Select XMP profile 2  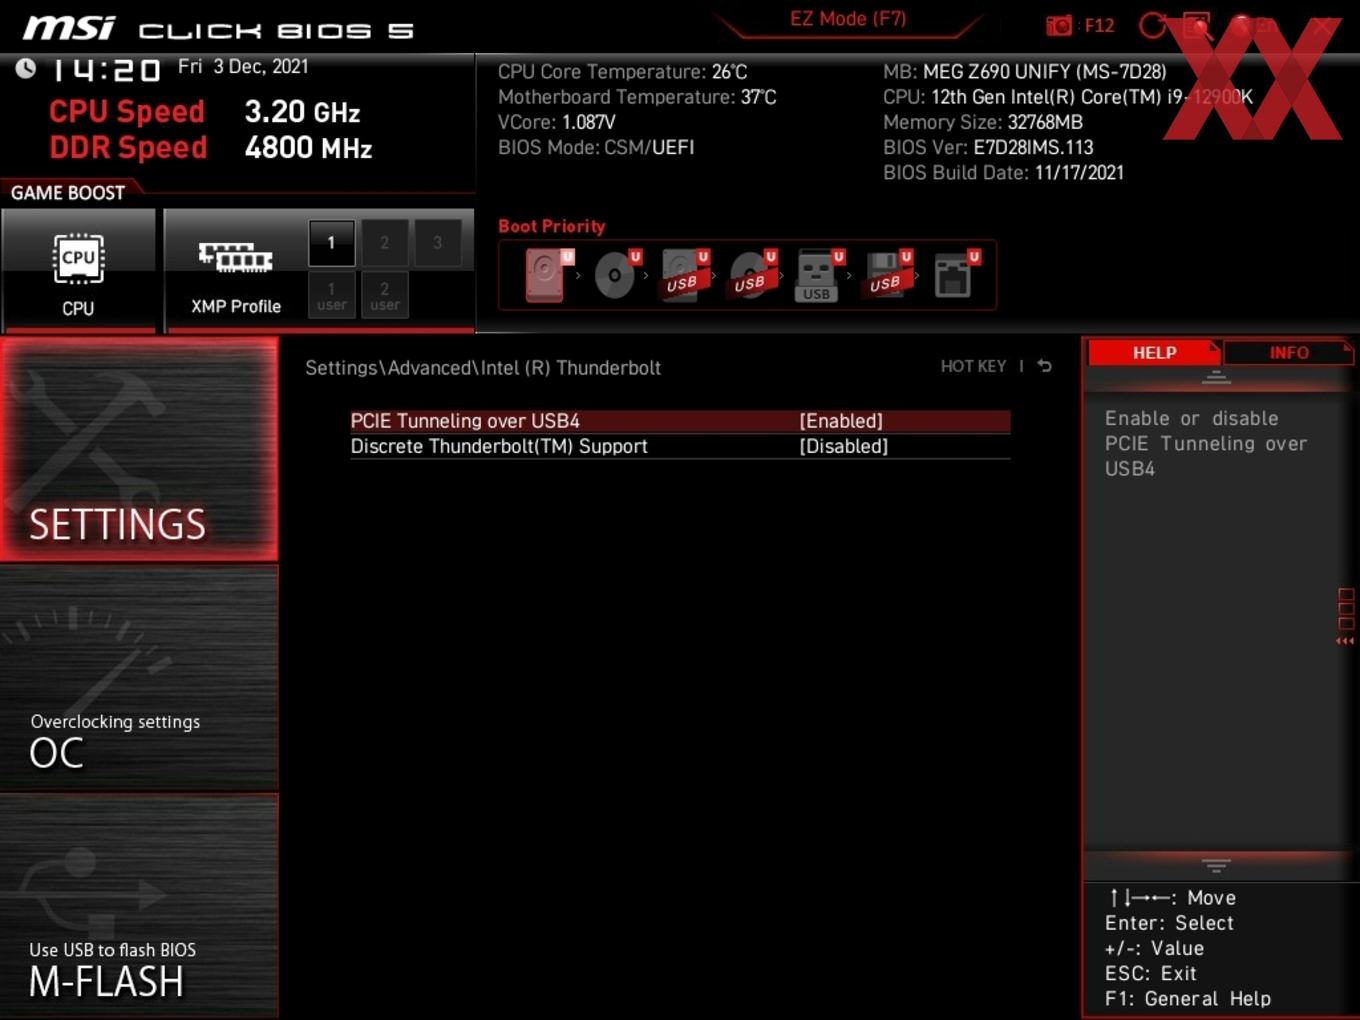(384, 243)
